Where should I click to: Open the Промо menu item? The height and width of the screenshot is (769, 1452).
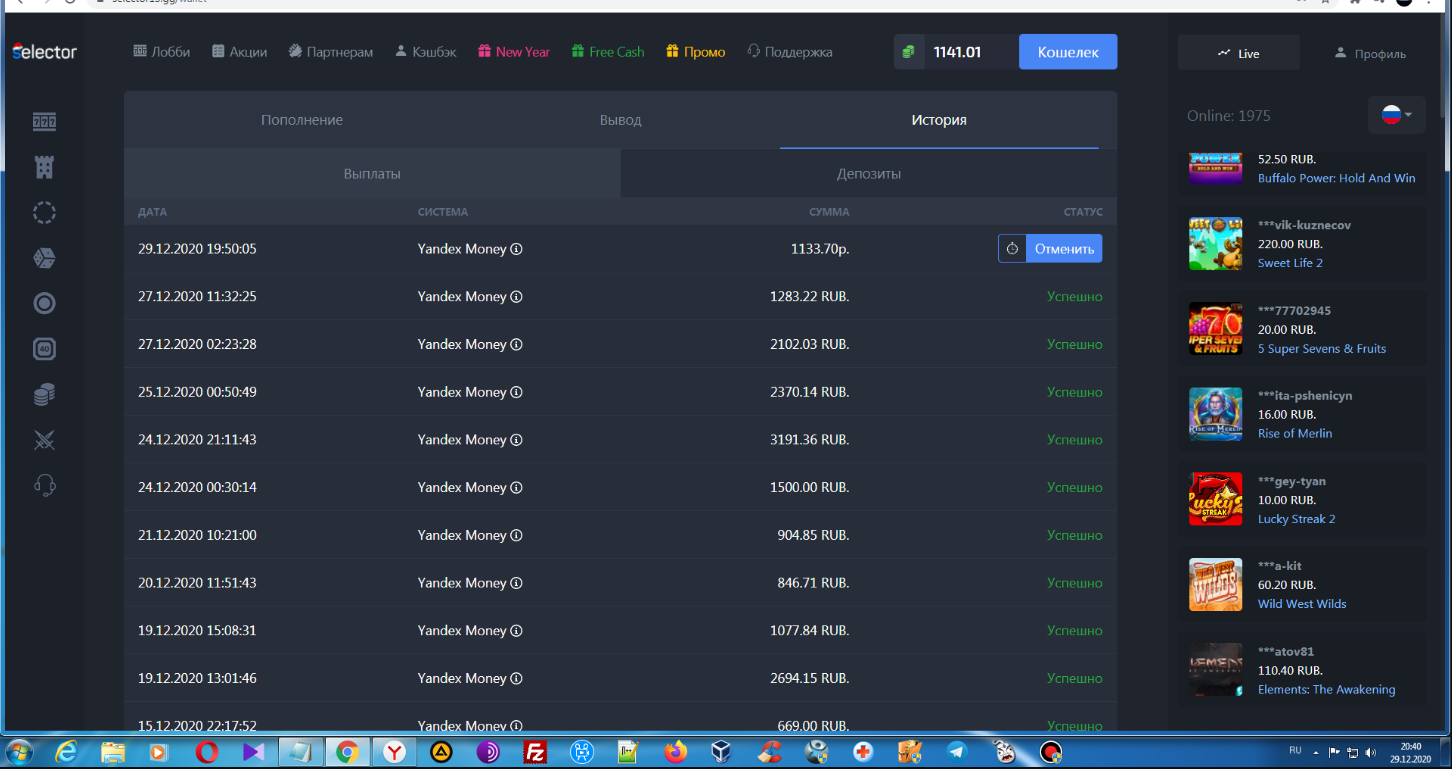[x=696, y=52]
